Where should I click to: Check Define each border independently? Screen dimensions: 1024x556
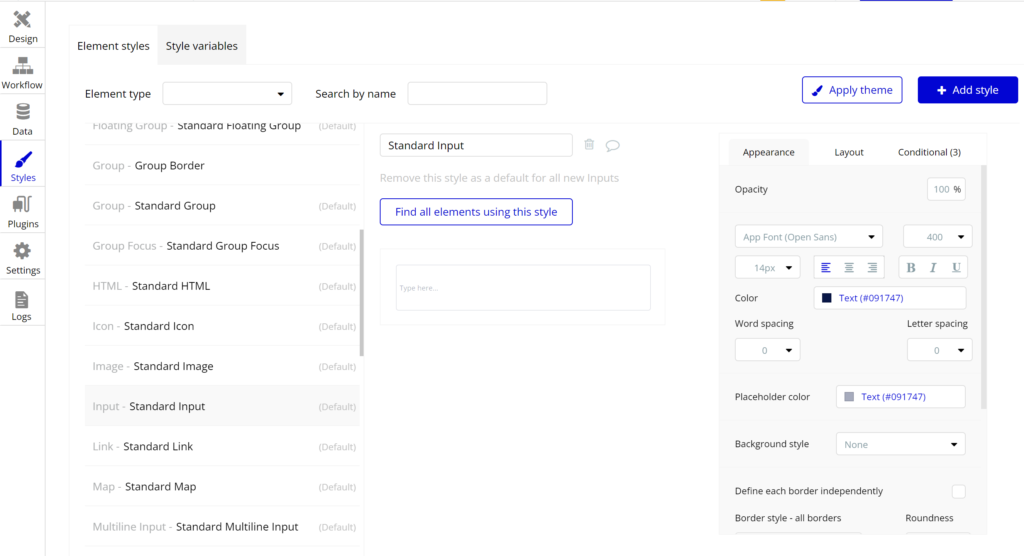958,491
